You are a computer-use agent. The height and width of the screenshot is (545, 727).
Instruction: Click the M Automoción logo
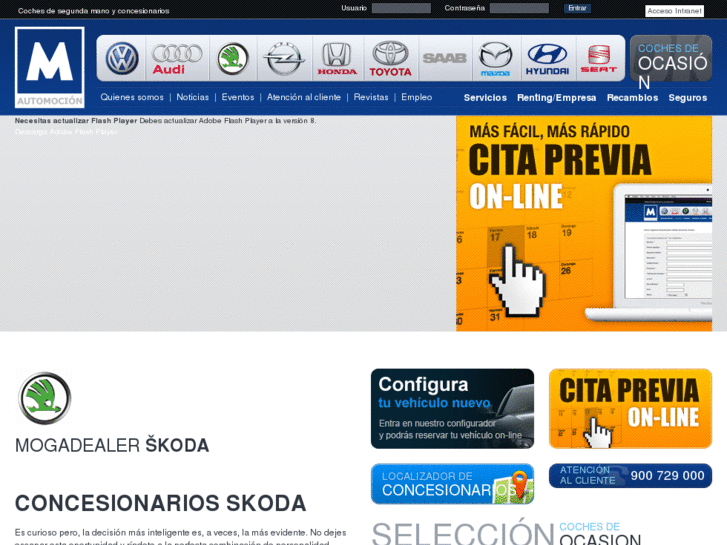(x=50, y=67)
